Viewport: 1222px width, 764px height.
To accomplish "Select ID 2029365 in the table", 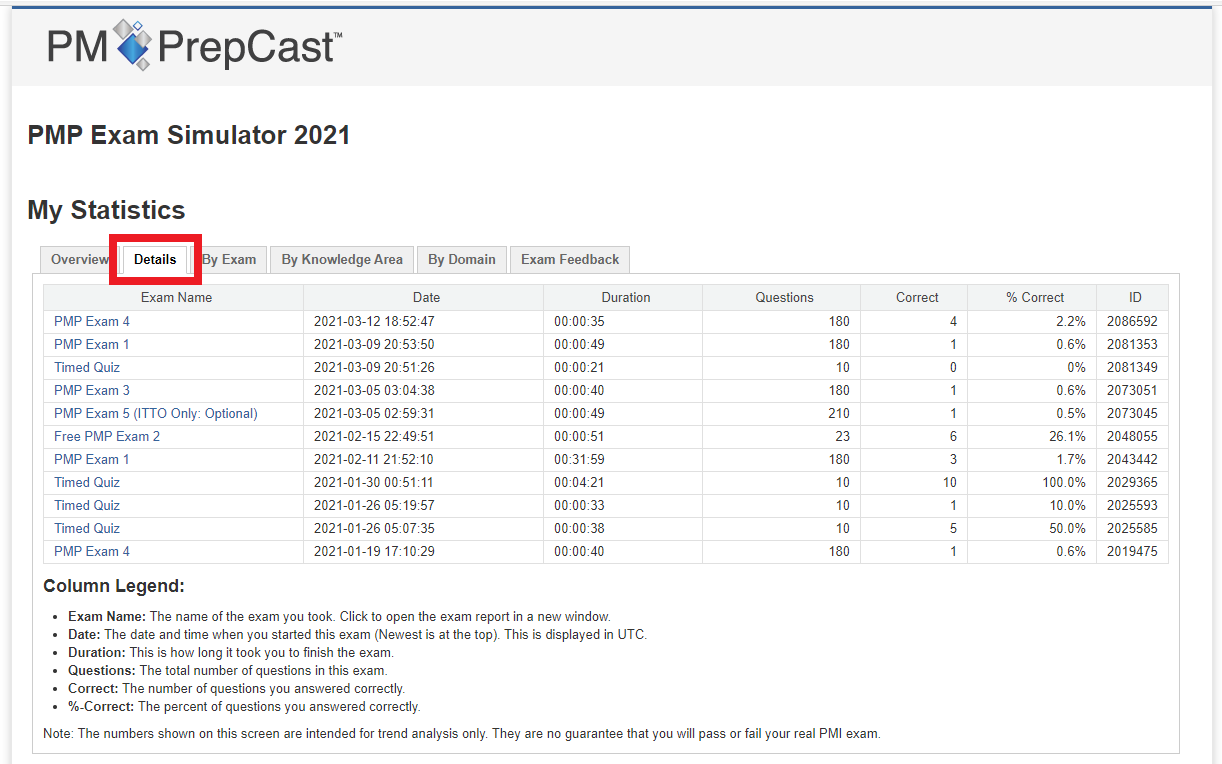I will point(1132,483).
